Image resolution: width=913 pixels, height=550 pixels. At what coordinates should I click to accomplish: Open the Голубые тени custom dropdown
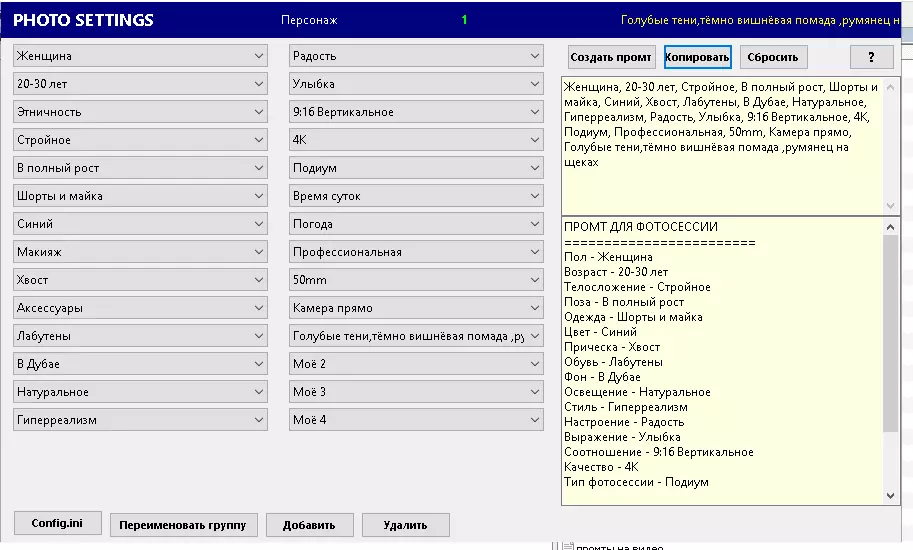(416, 336)
